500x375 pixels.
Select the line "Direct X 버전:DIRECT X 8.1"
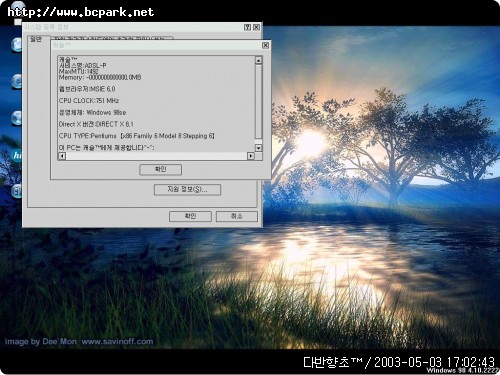coord(96,124)
